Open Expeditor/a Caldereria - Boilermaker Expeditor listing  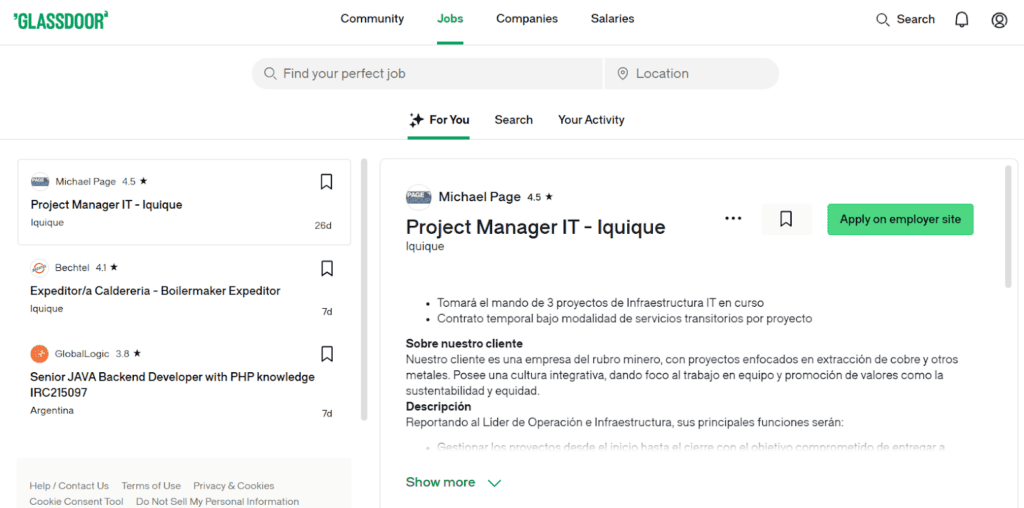coord(155,291)
